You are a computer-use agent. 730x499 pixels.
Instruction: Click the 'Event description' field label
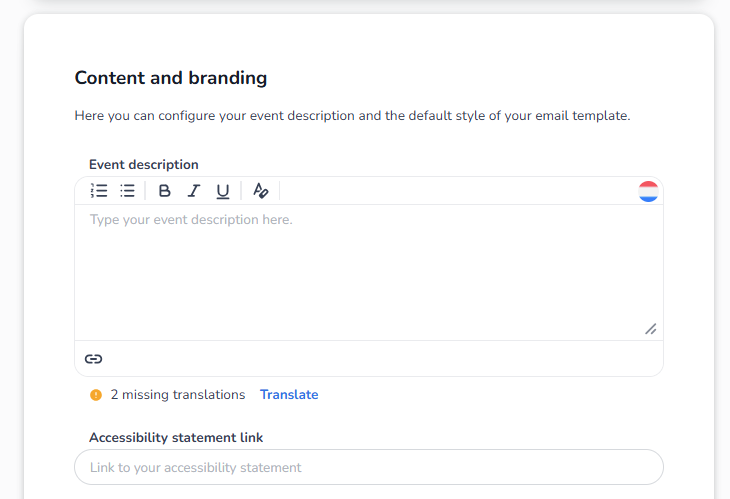click(143, 165)
